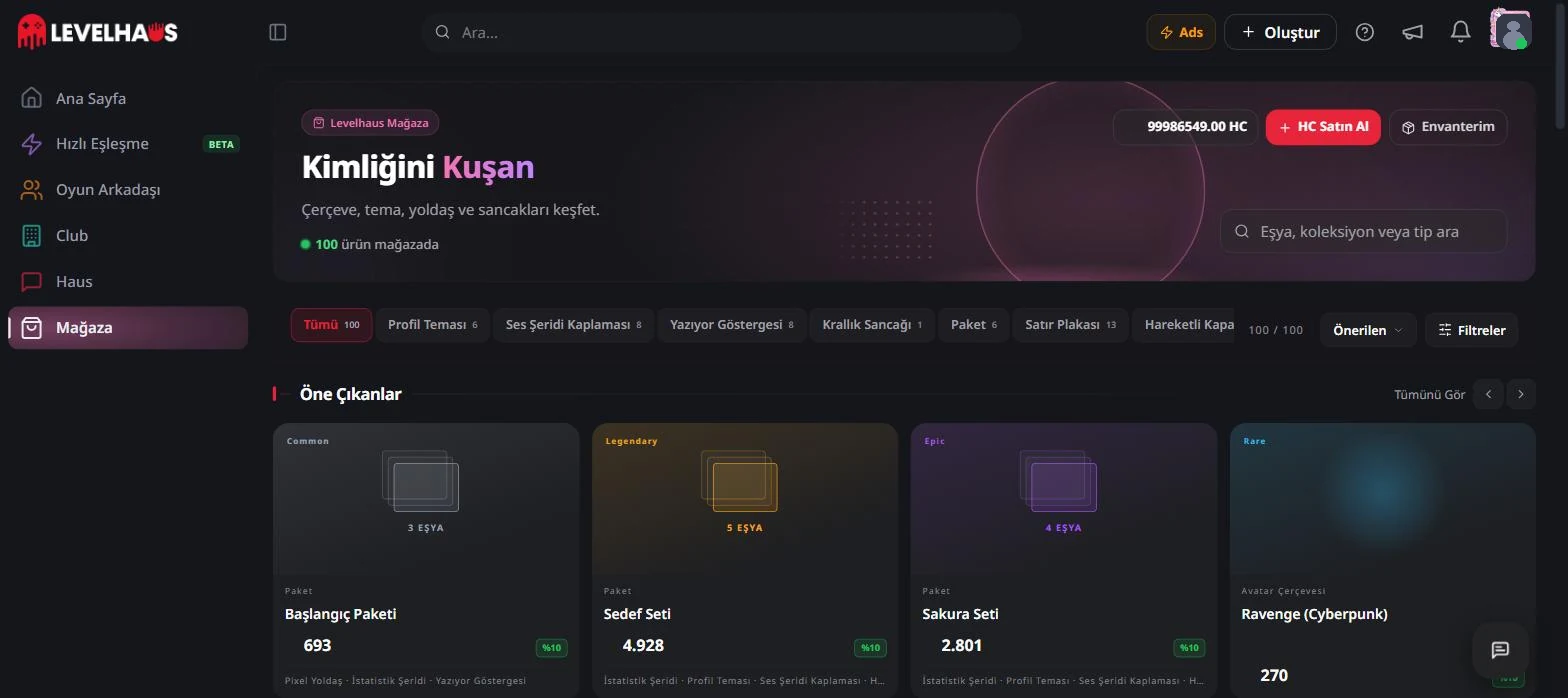Select the Profil Teması category tab
This screenshot has height=698, width=1568.
point(433,325)
